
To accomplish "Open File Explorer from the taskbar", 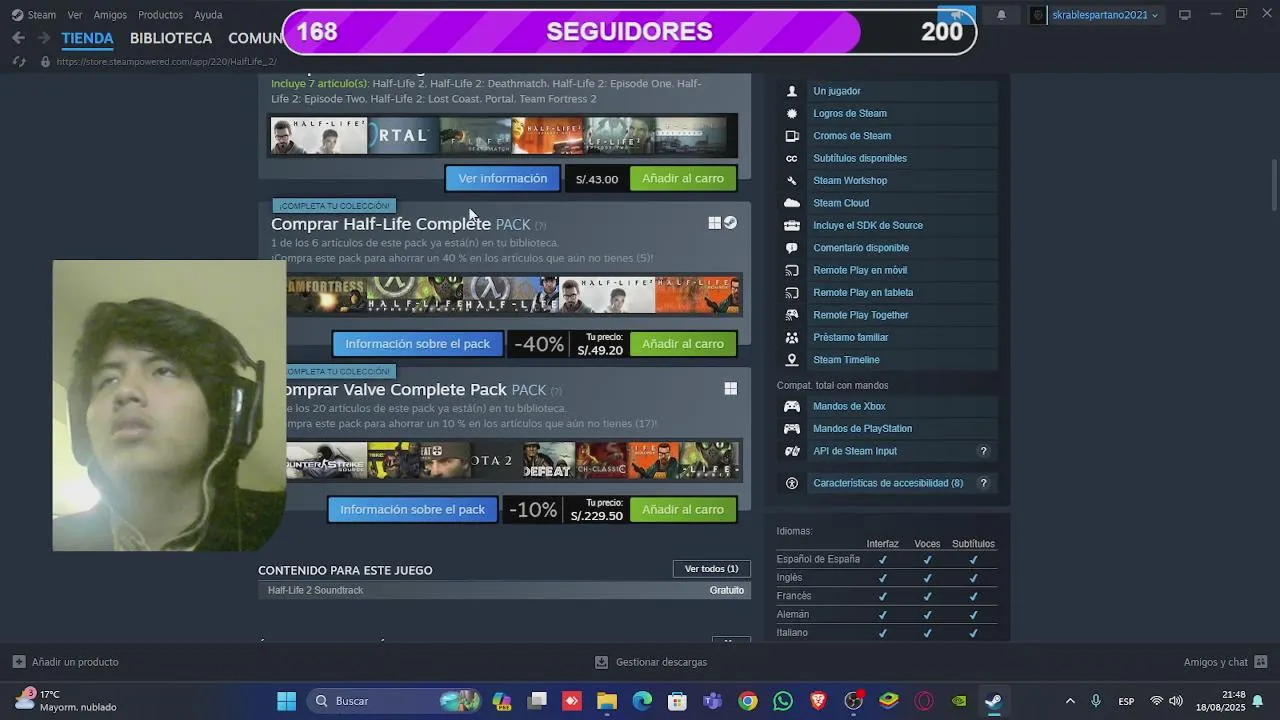I will click(607, 701).
